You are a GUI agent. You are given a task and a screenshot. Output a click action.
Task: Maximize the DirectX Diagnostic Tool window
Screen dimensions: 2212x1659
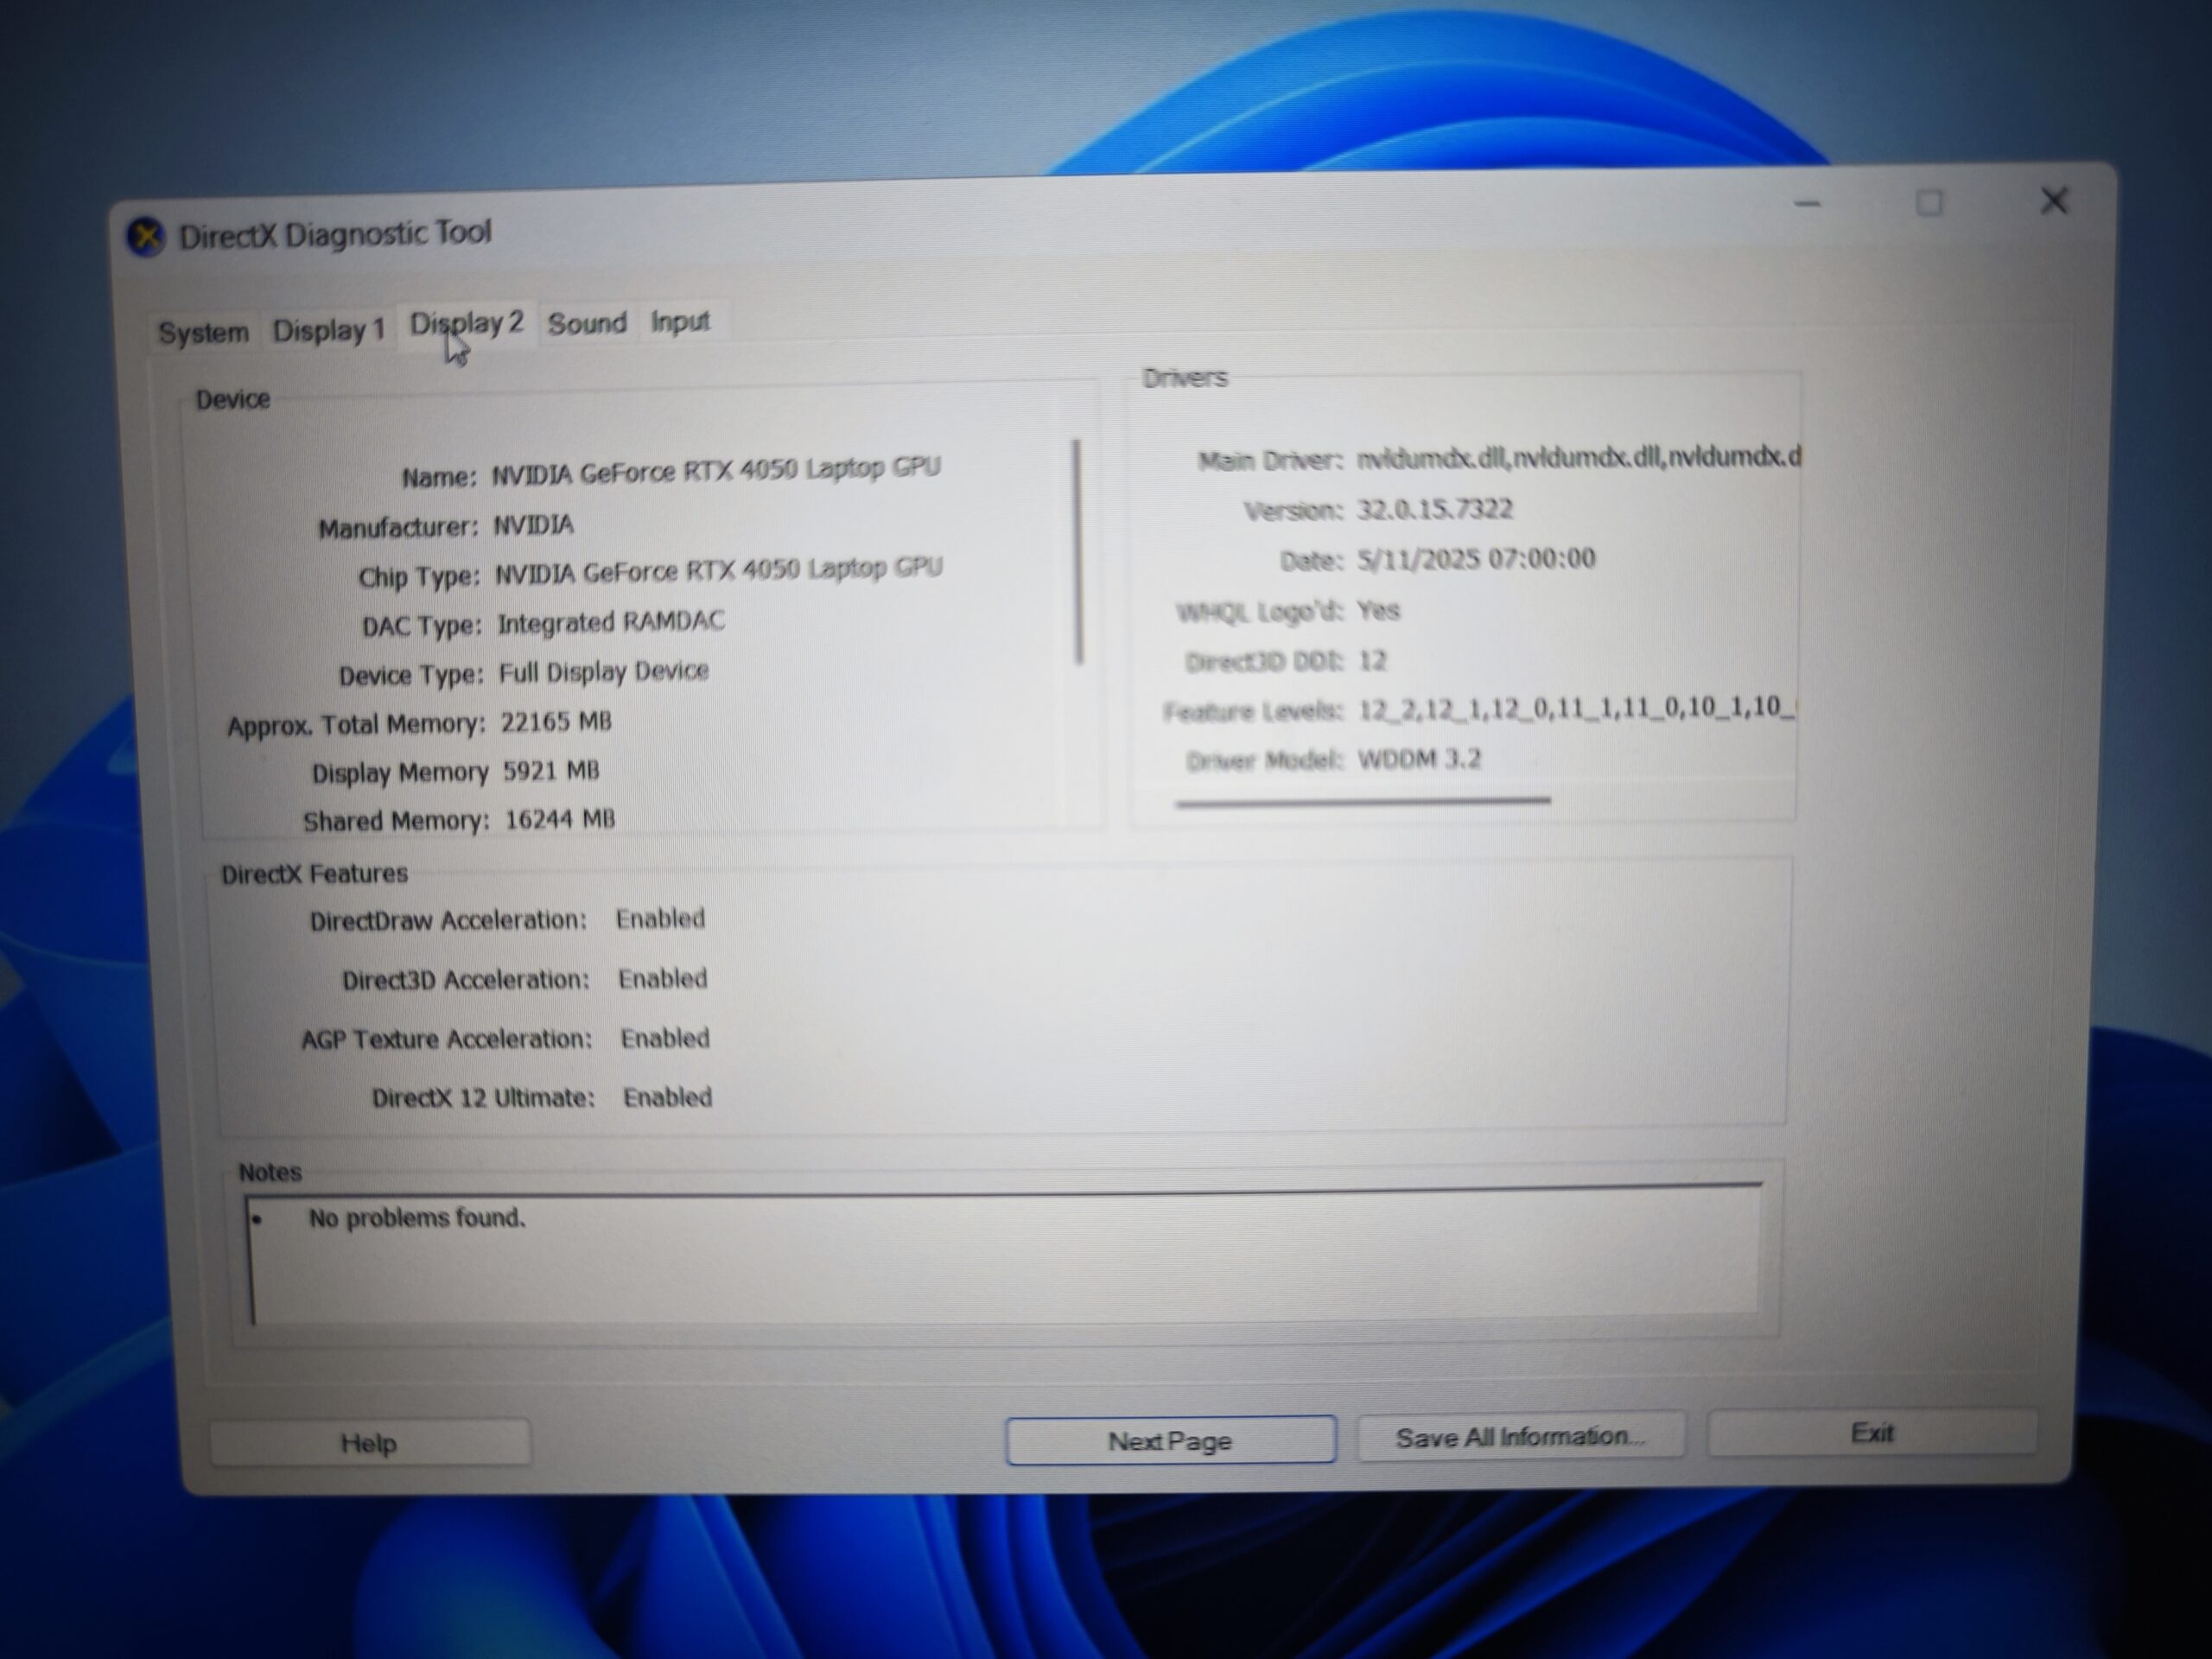point(1928,204)
